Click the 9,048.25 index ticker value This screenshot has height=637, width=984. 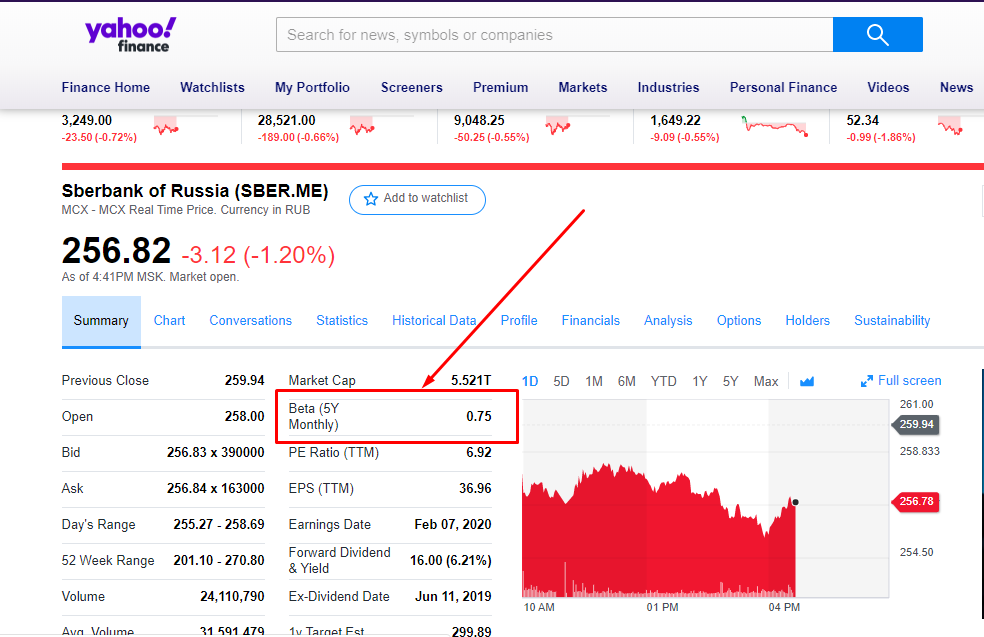479,120
